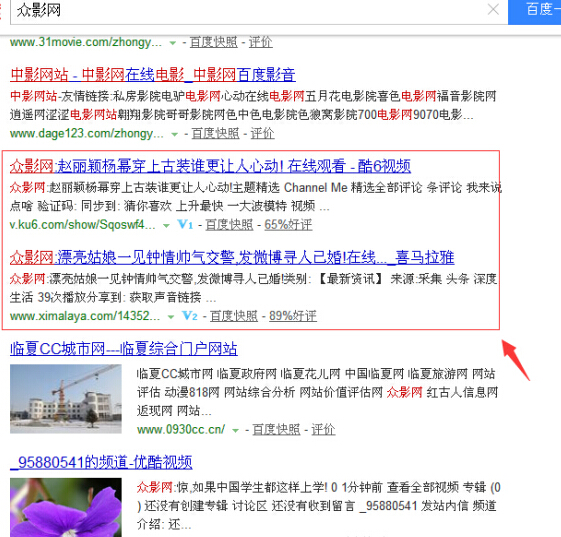Click the 89%好评 rating link

tap(293, 316)
